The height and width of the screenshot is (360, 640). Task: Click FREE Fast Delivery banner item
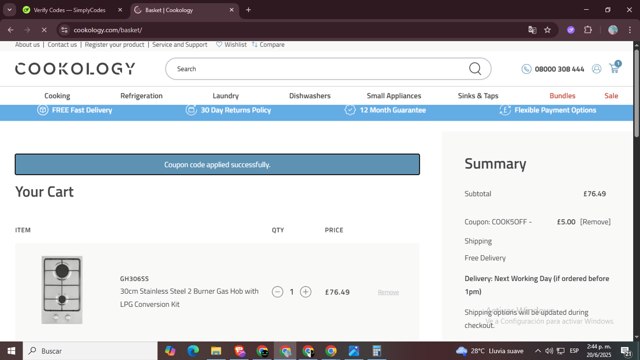pos(75,110)
